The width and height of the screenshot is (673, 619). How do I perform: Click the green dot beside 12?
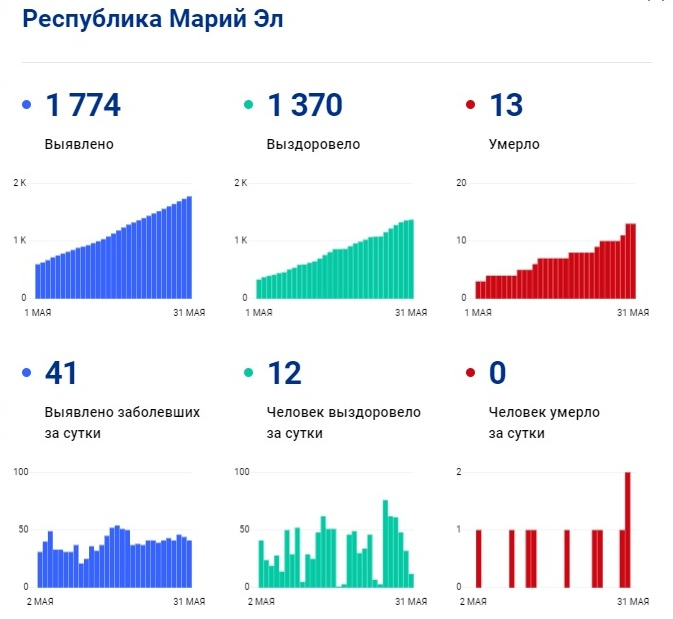[248, 374]
